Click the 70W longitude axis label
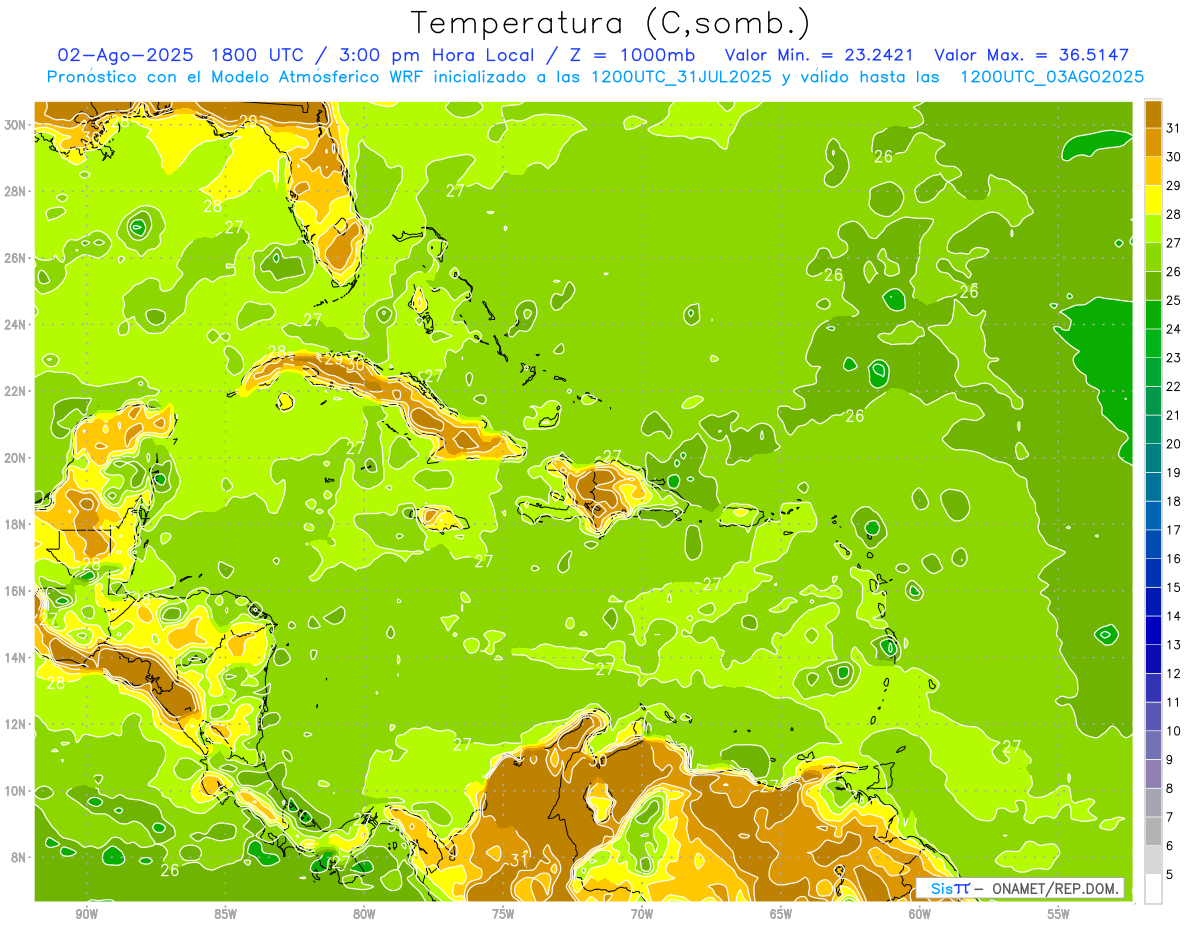 642,914
